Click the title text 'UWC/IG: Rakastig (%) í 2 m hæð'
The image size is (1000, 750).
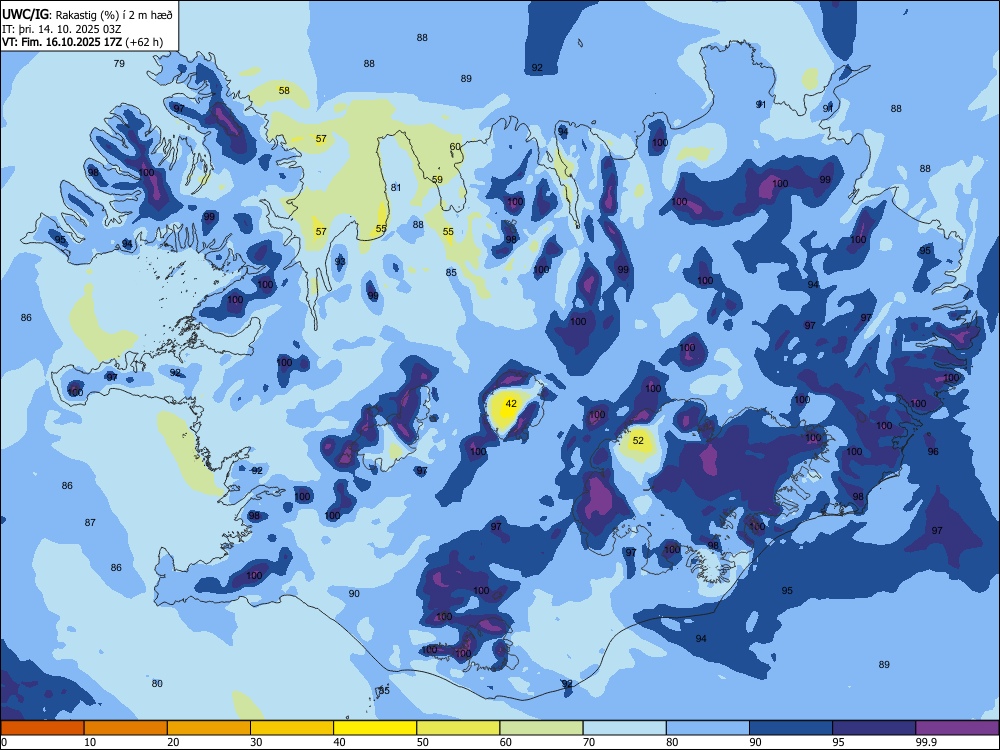tap(87, 15)
